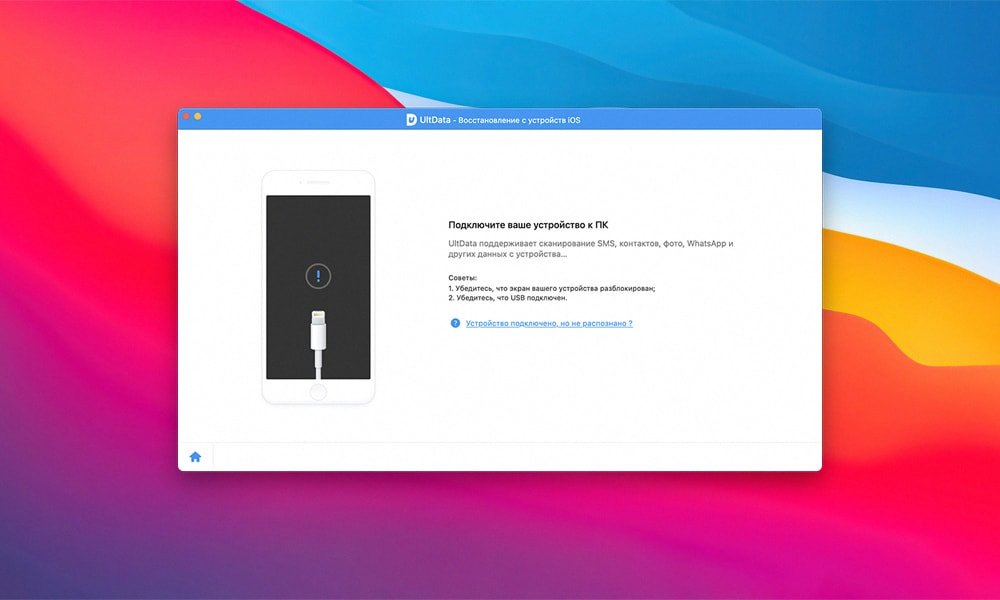Image resolution: width=1000 pixels, height=600 pixels.
Task: Minimize the window using the yellow button
Action: point(198,117)
